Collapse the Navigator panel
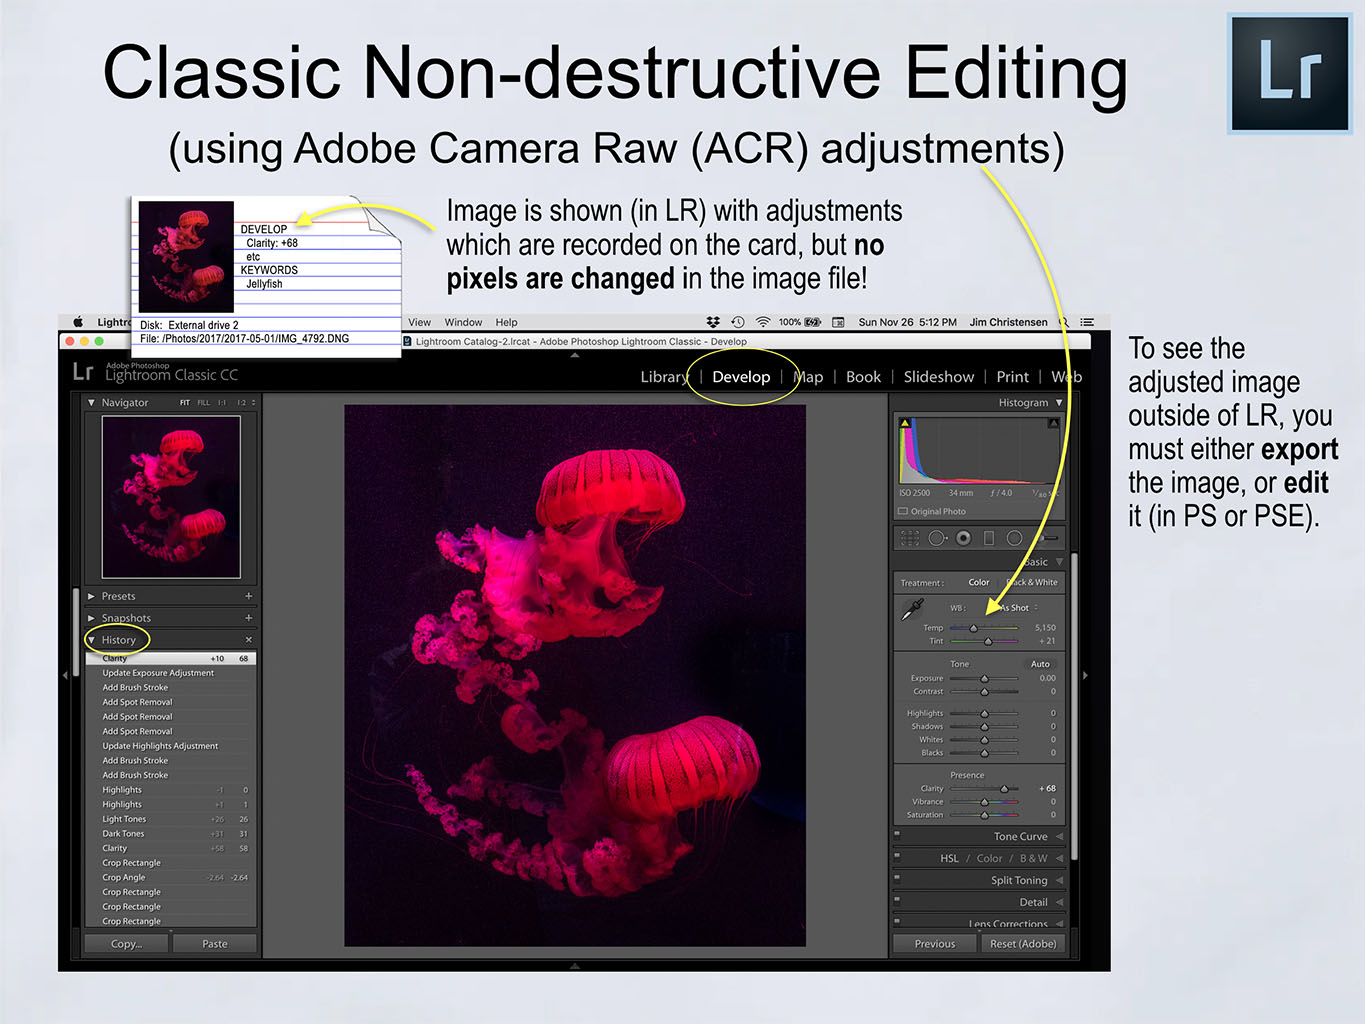Viewport: 1365px width, 1024px height. [x=92, y=403]
